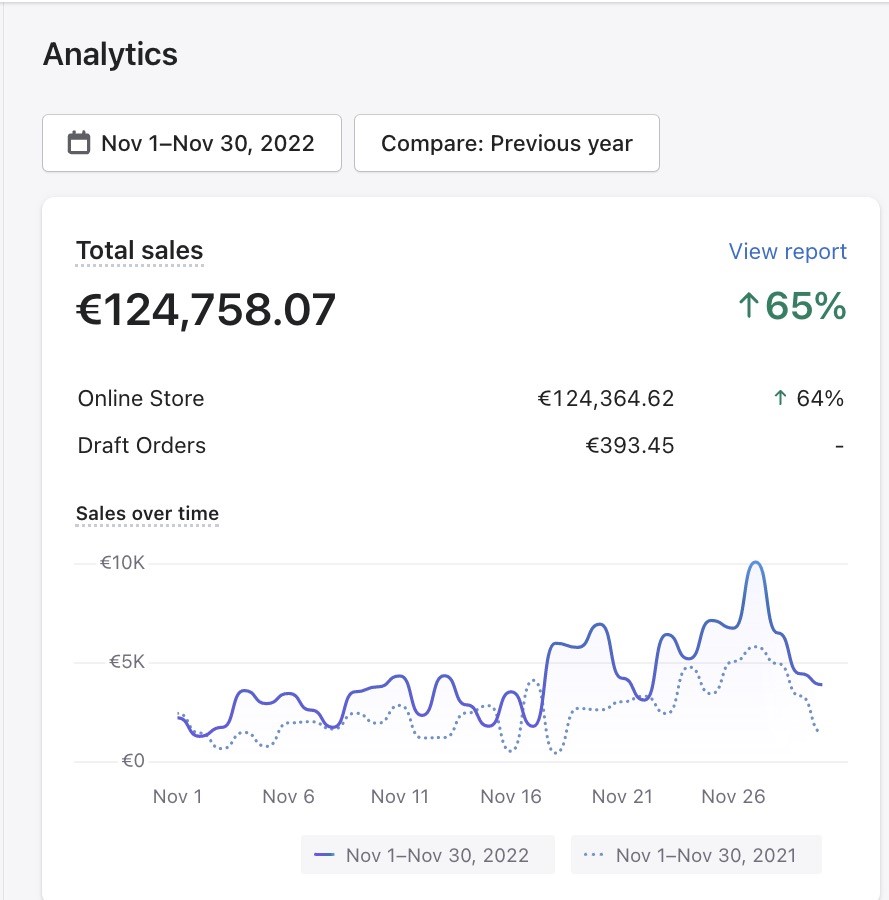
Task: Click the small up arrow beside 64%
Action: (780, 399)
